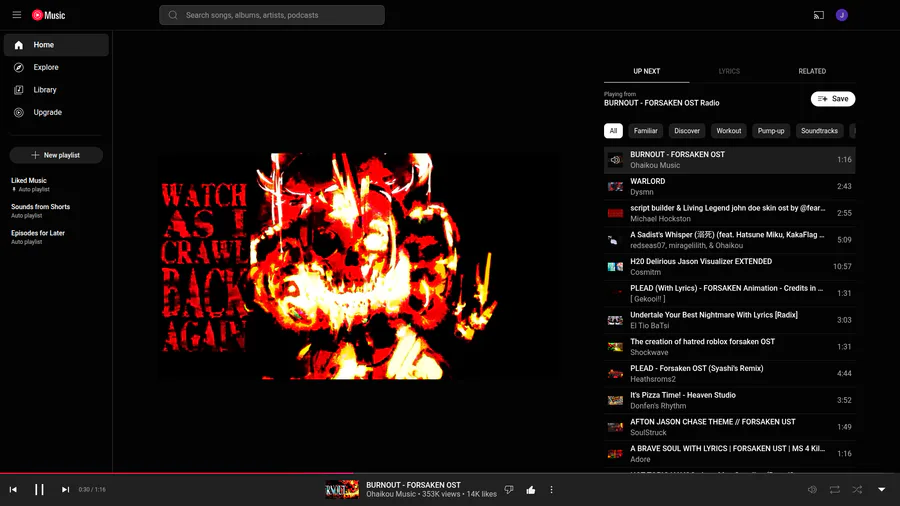Focus the search songs, albums, artists field
Screen dimensions: 900x506
tap(272, 15)
